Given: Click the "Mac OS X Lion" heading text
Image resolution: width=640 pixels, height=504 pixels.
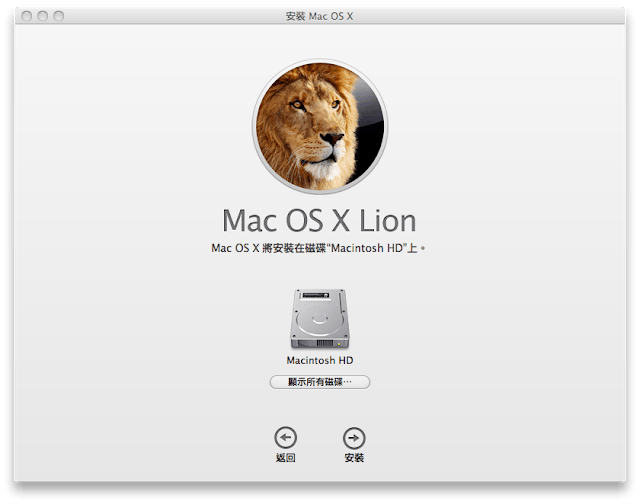Looking at the screenshot, I should [x=319, y=221].
